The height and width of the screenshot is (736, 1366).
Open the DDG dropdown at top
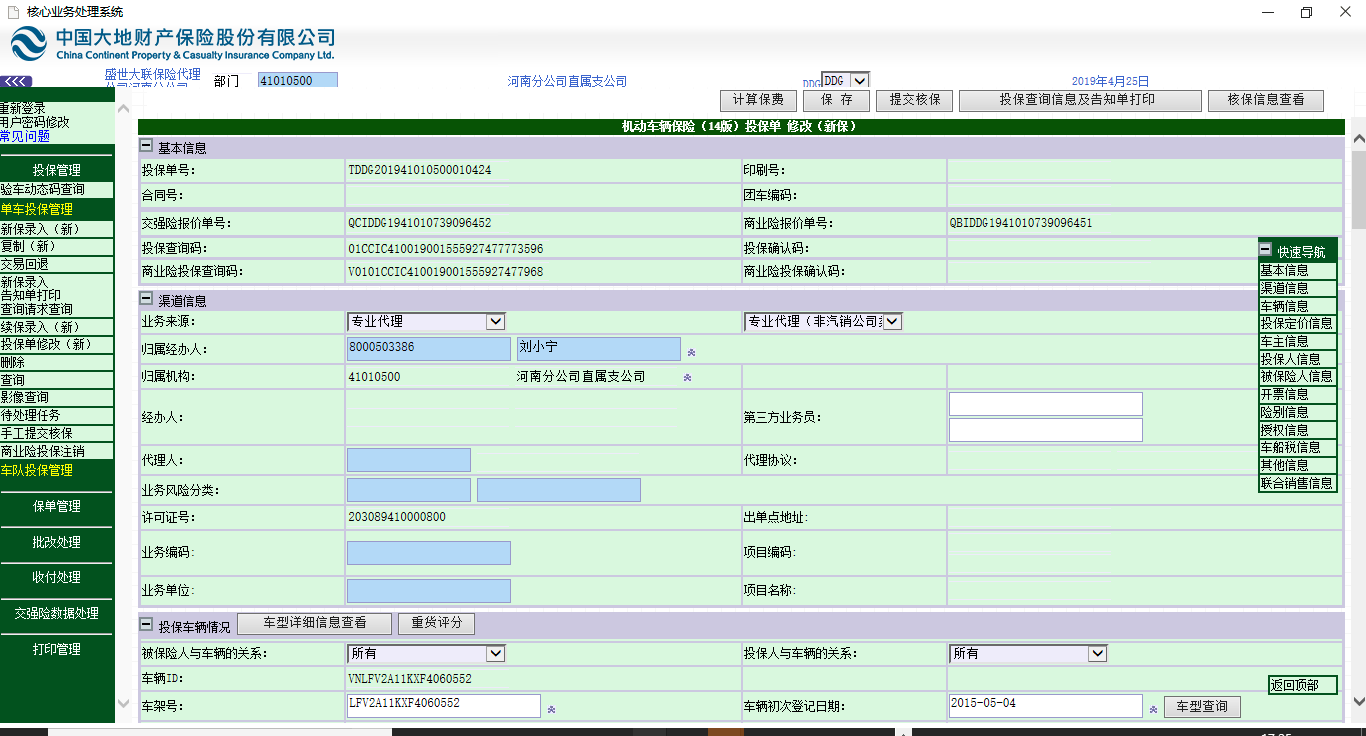(x=859, y=80)
